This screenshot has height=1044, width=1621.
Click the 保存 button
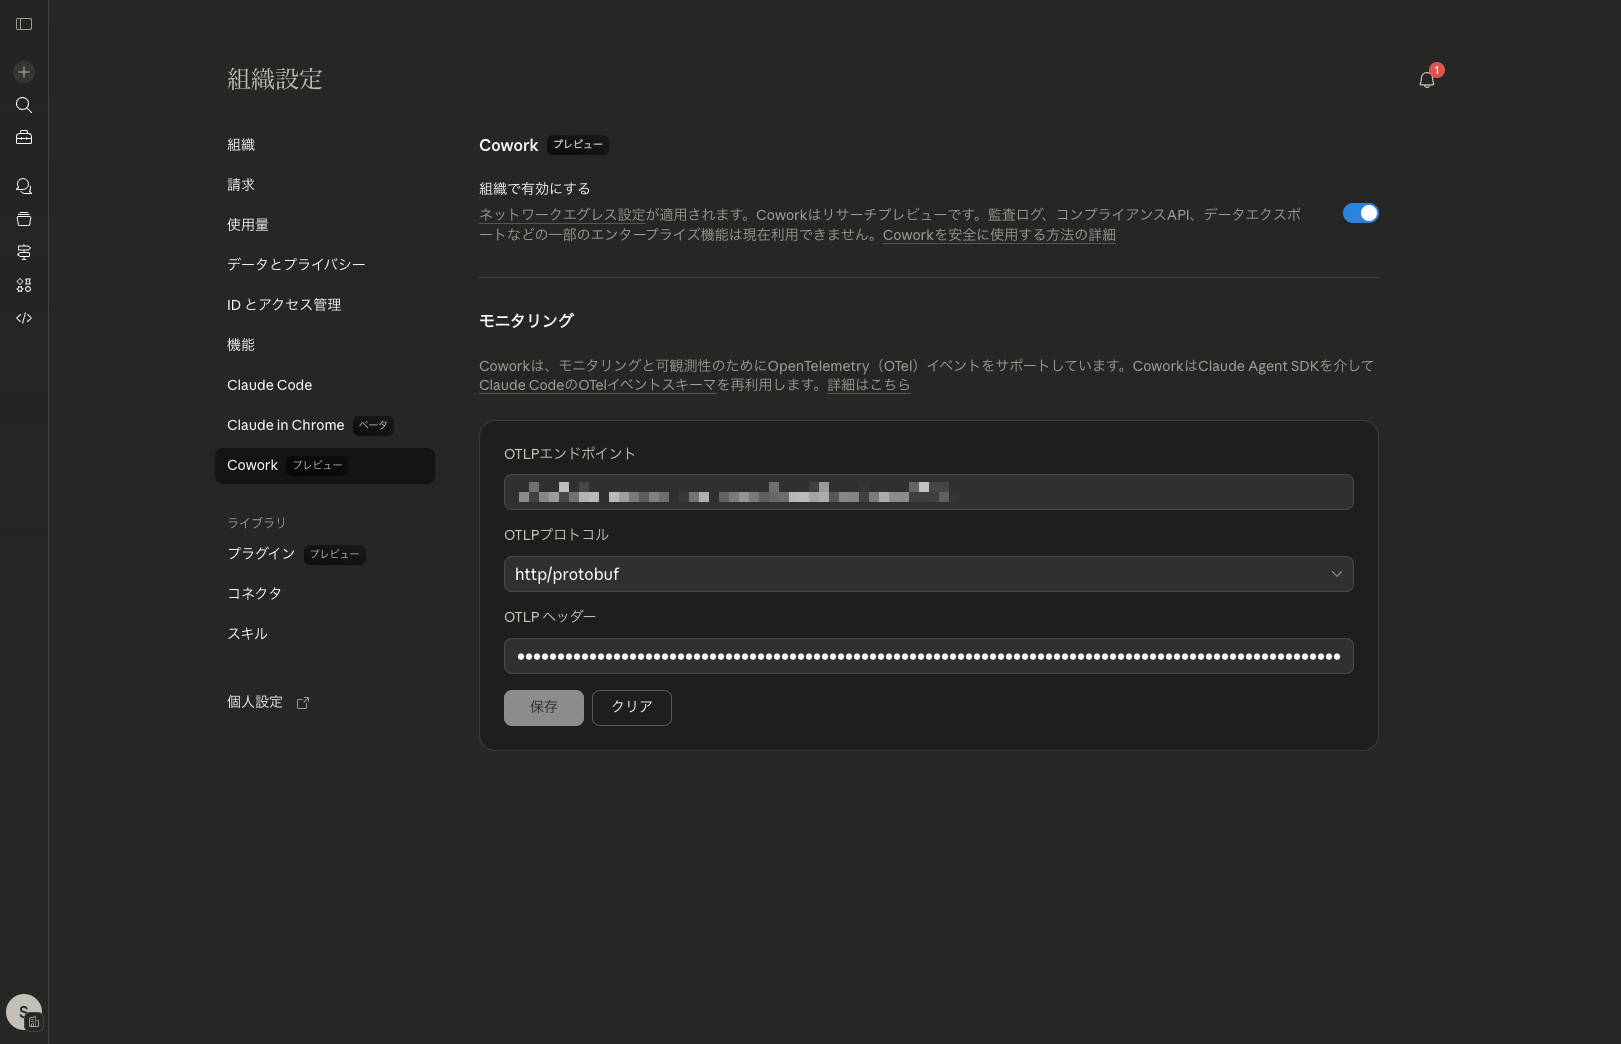[x=543, y=708]
